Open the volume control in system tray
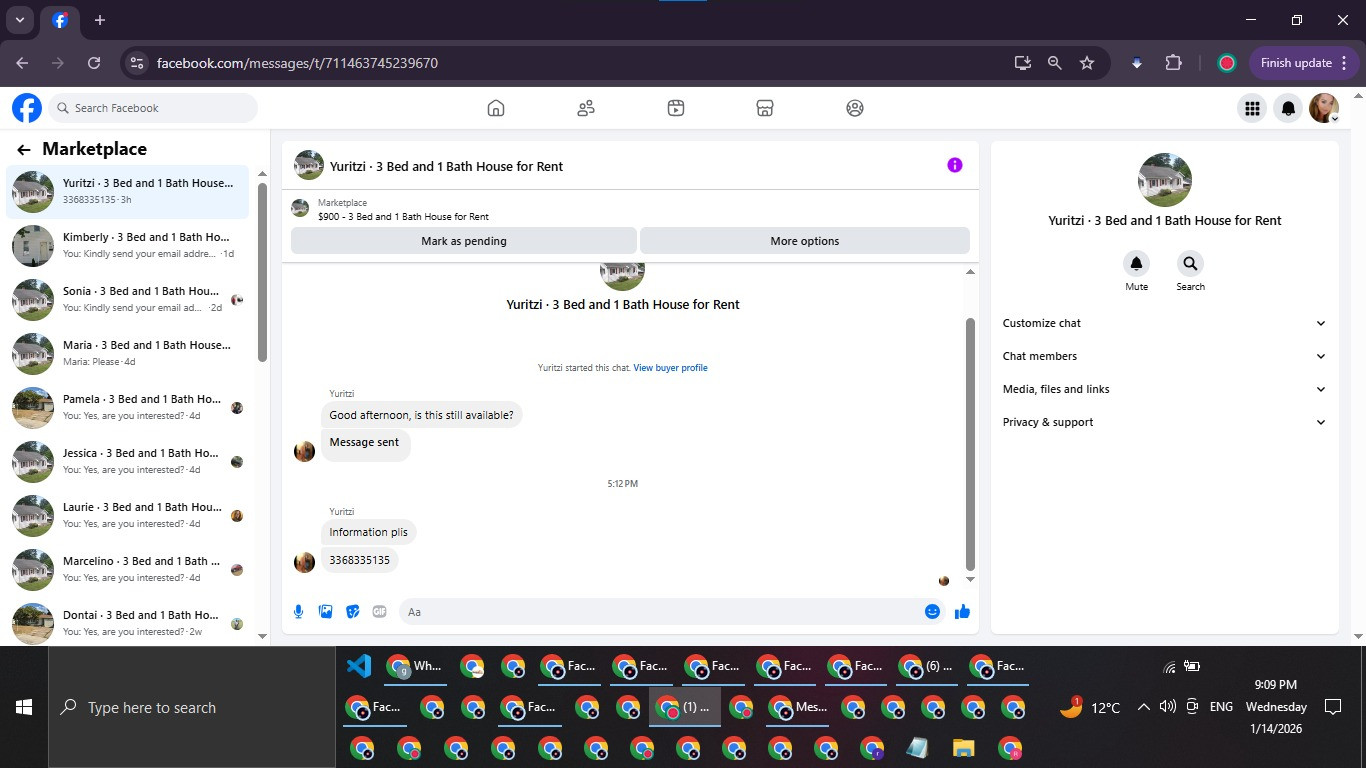Screen dimensions: 1366x768 1167,707
